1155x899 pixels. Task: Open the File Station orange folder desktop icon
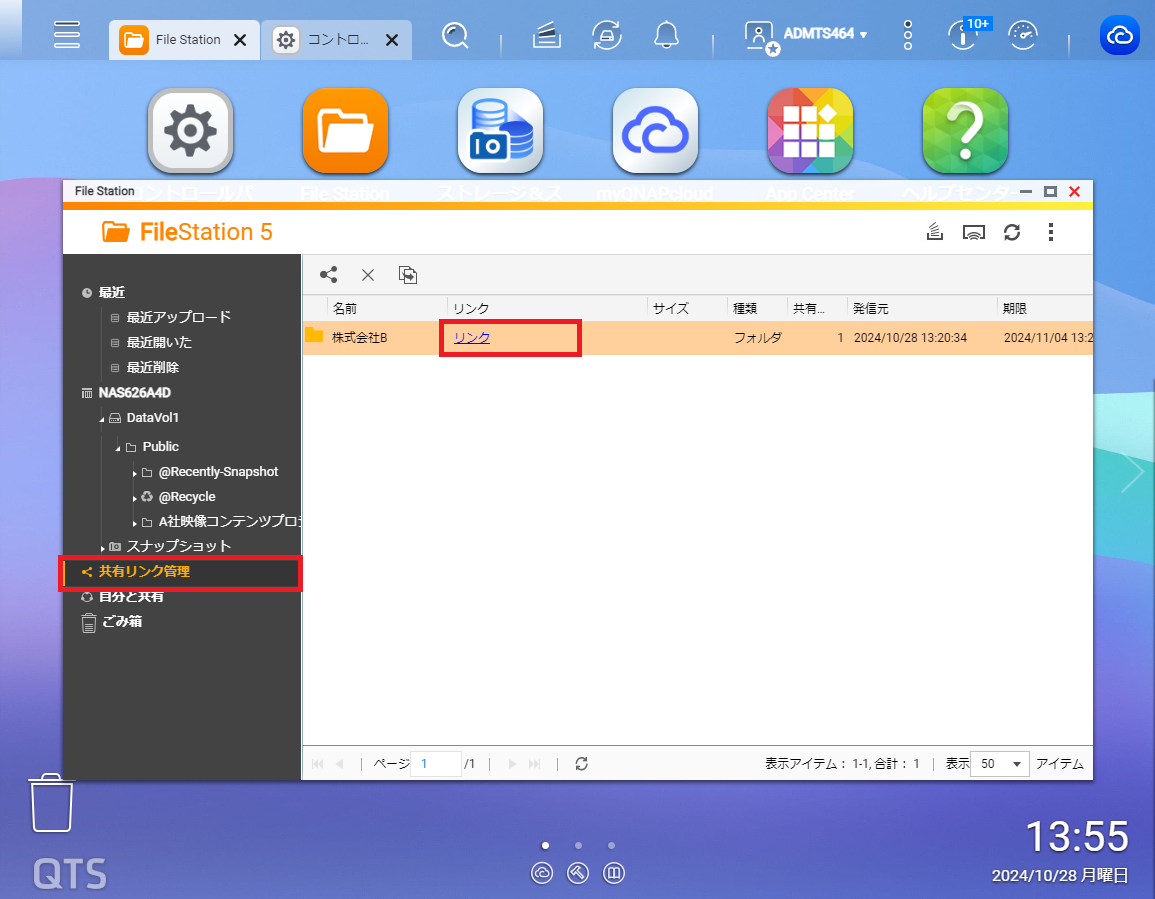[x=345, y=131]
